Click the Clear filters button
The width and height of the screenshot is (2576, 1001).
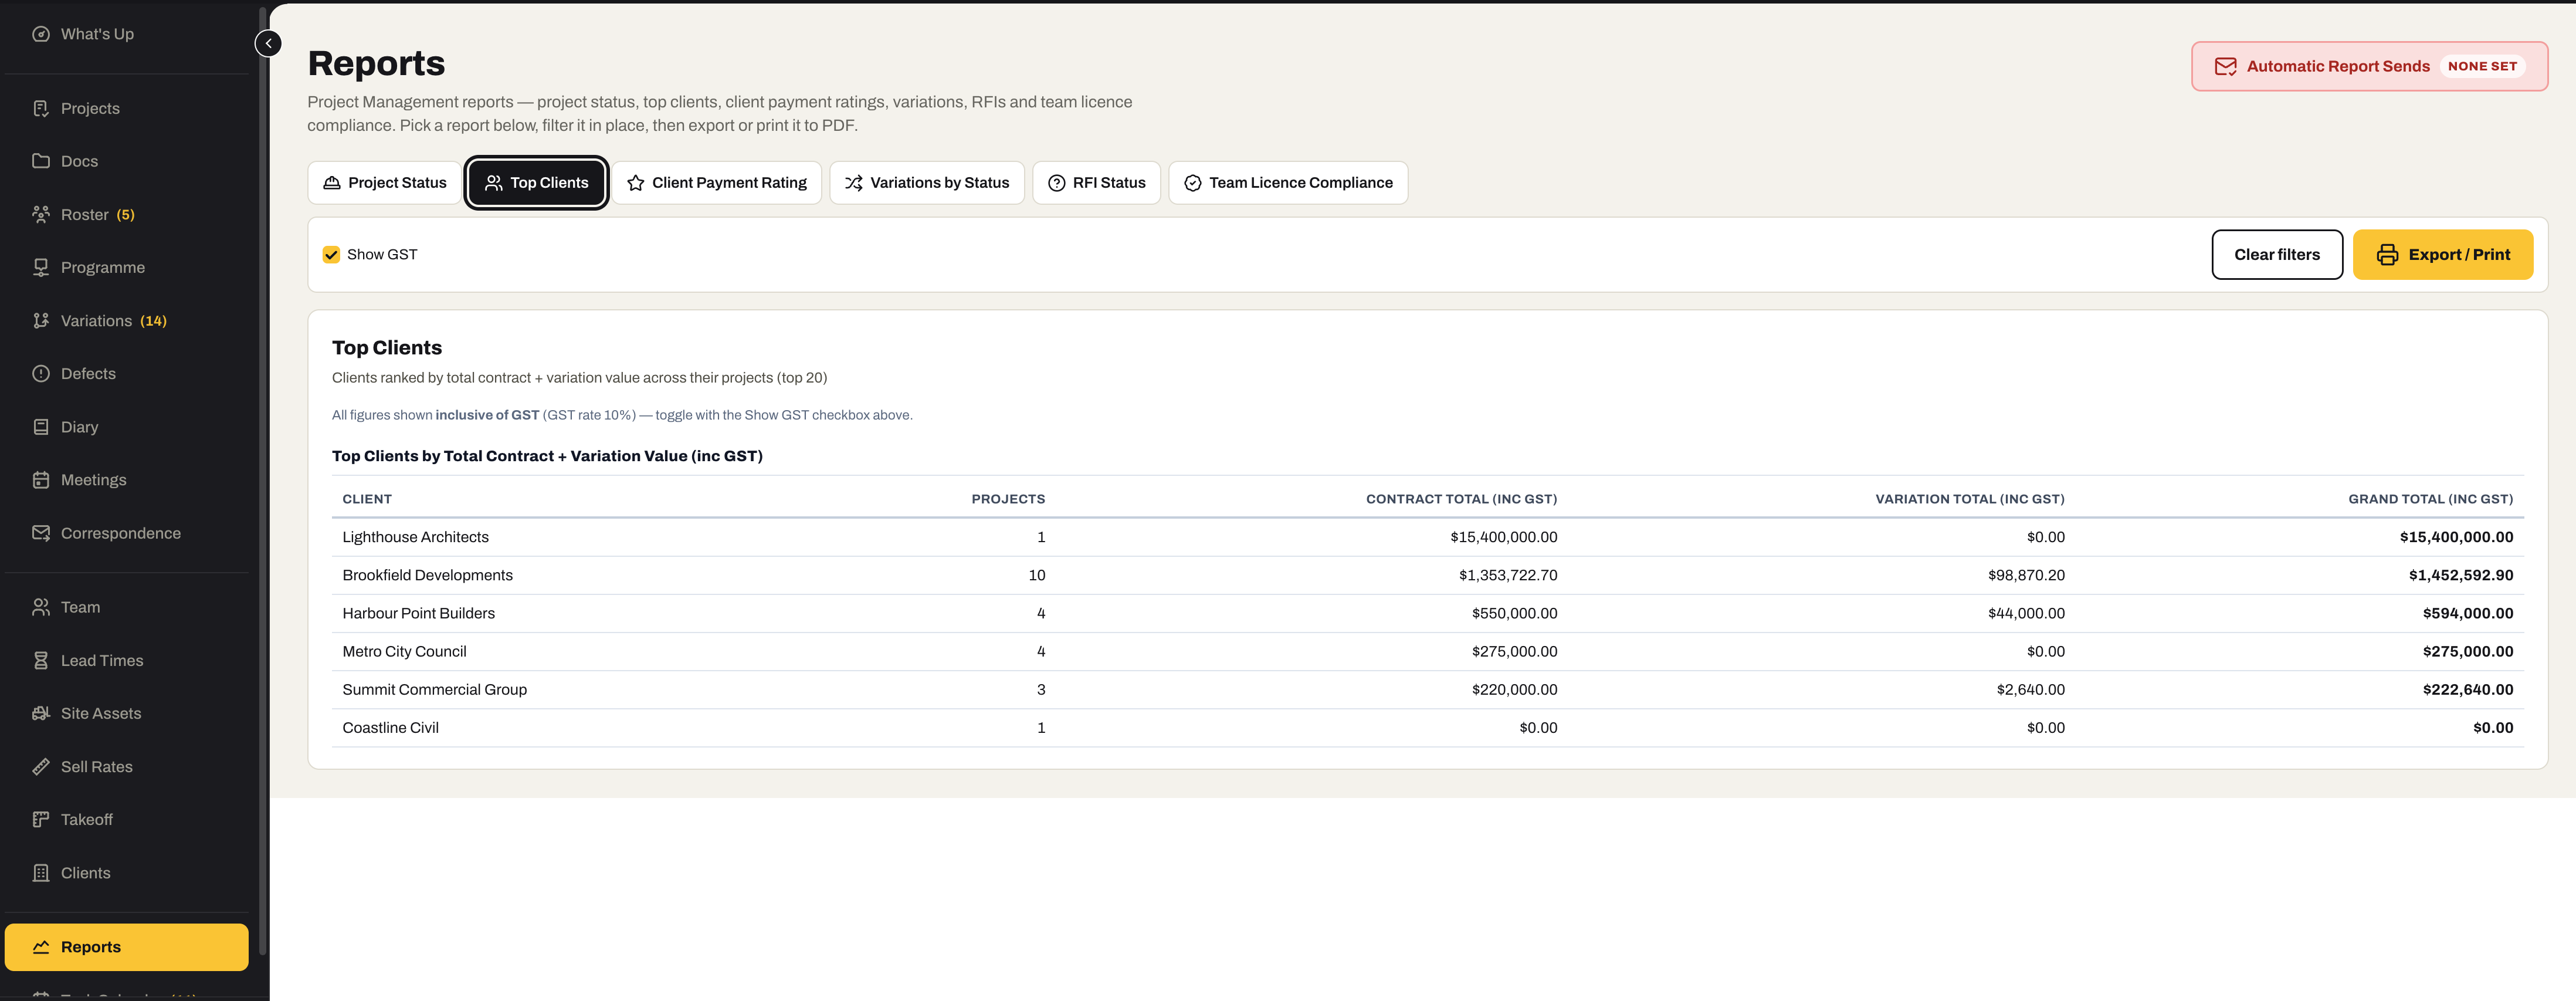2277,255
